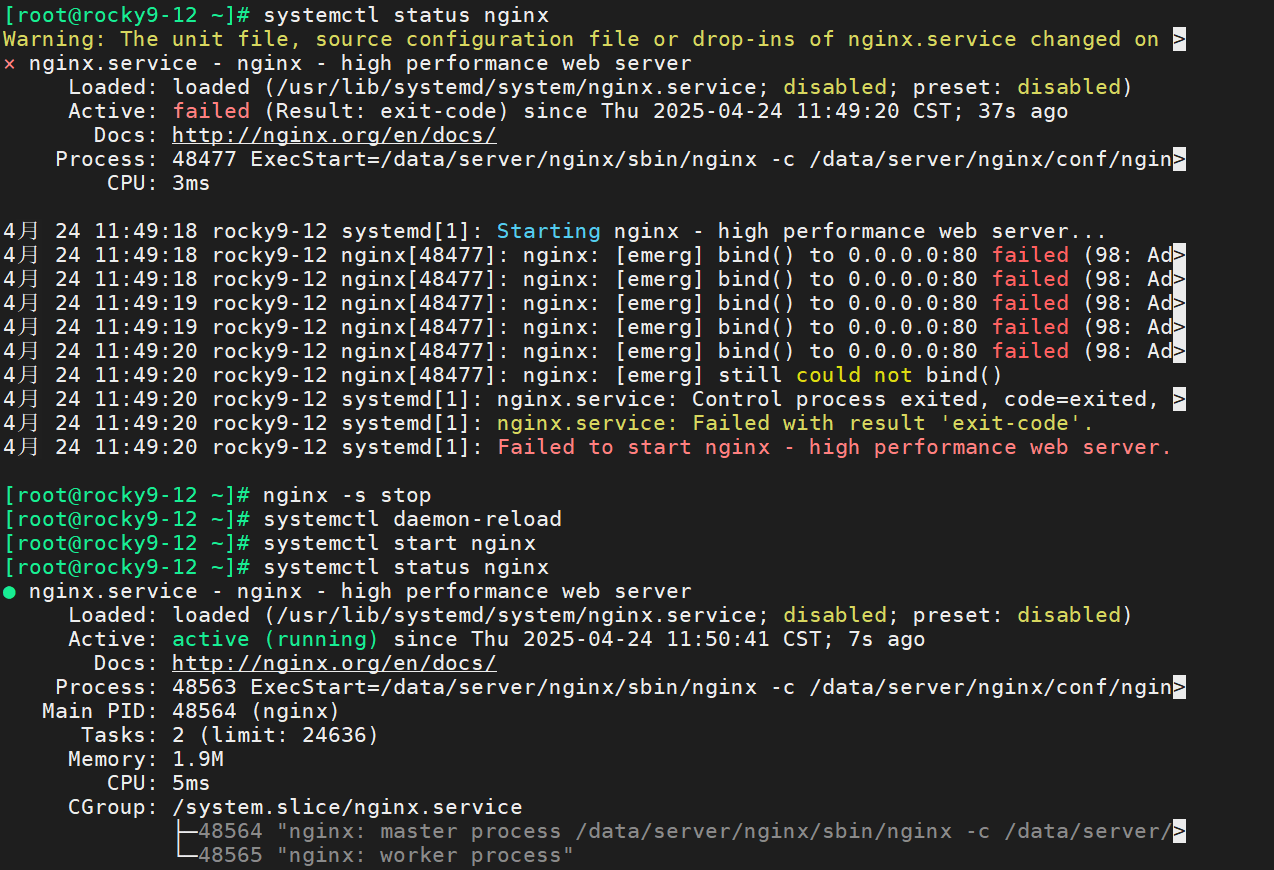Click CGroup '/system.slice/nginx.service' path
Image resolution: width=1274 pixels, height=870 pixels.
point(347,807)
